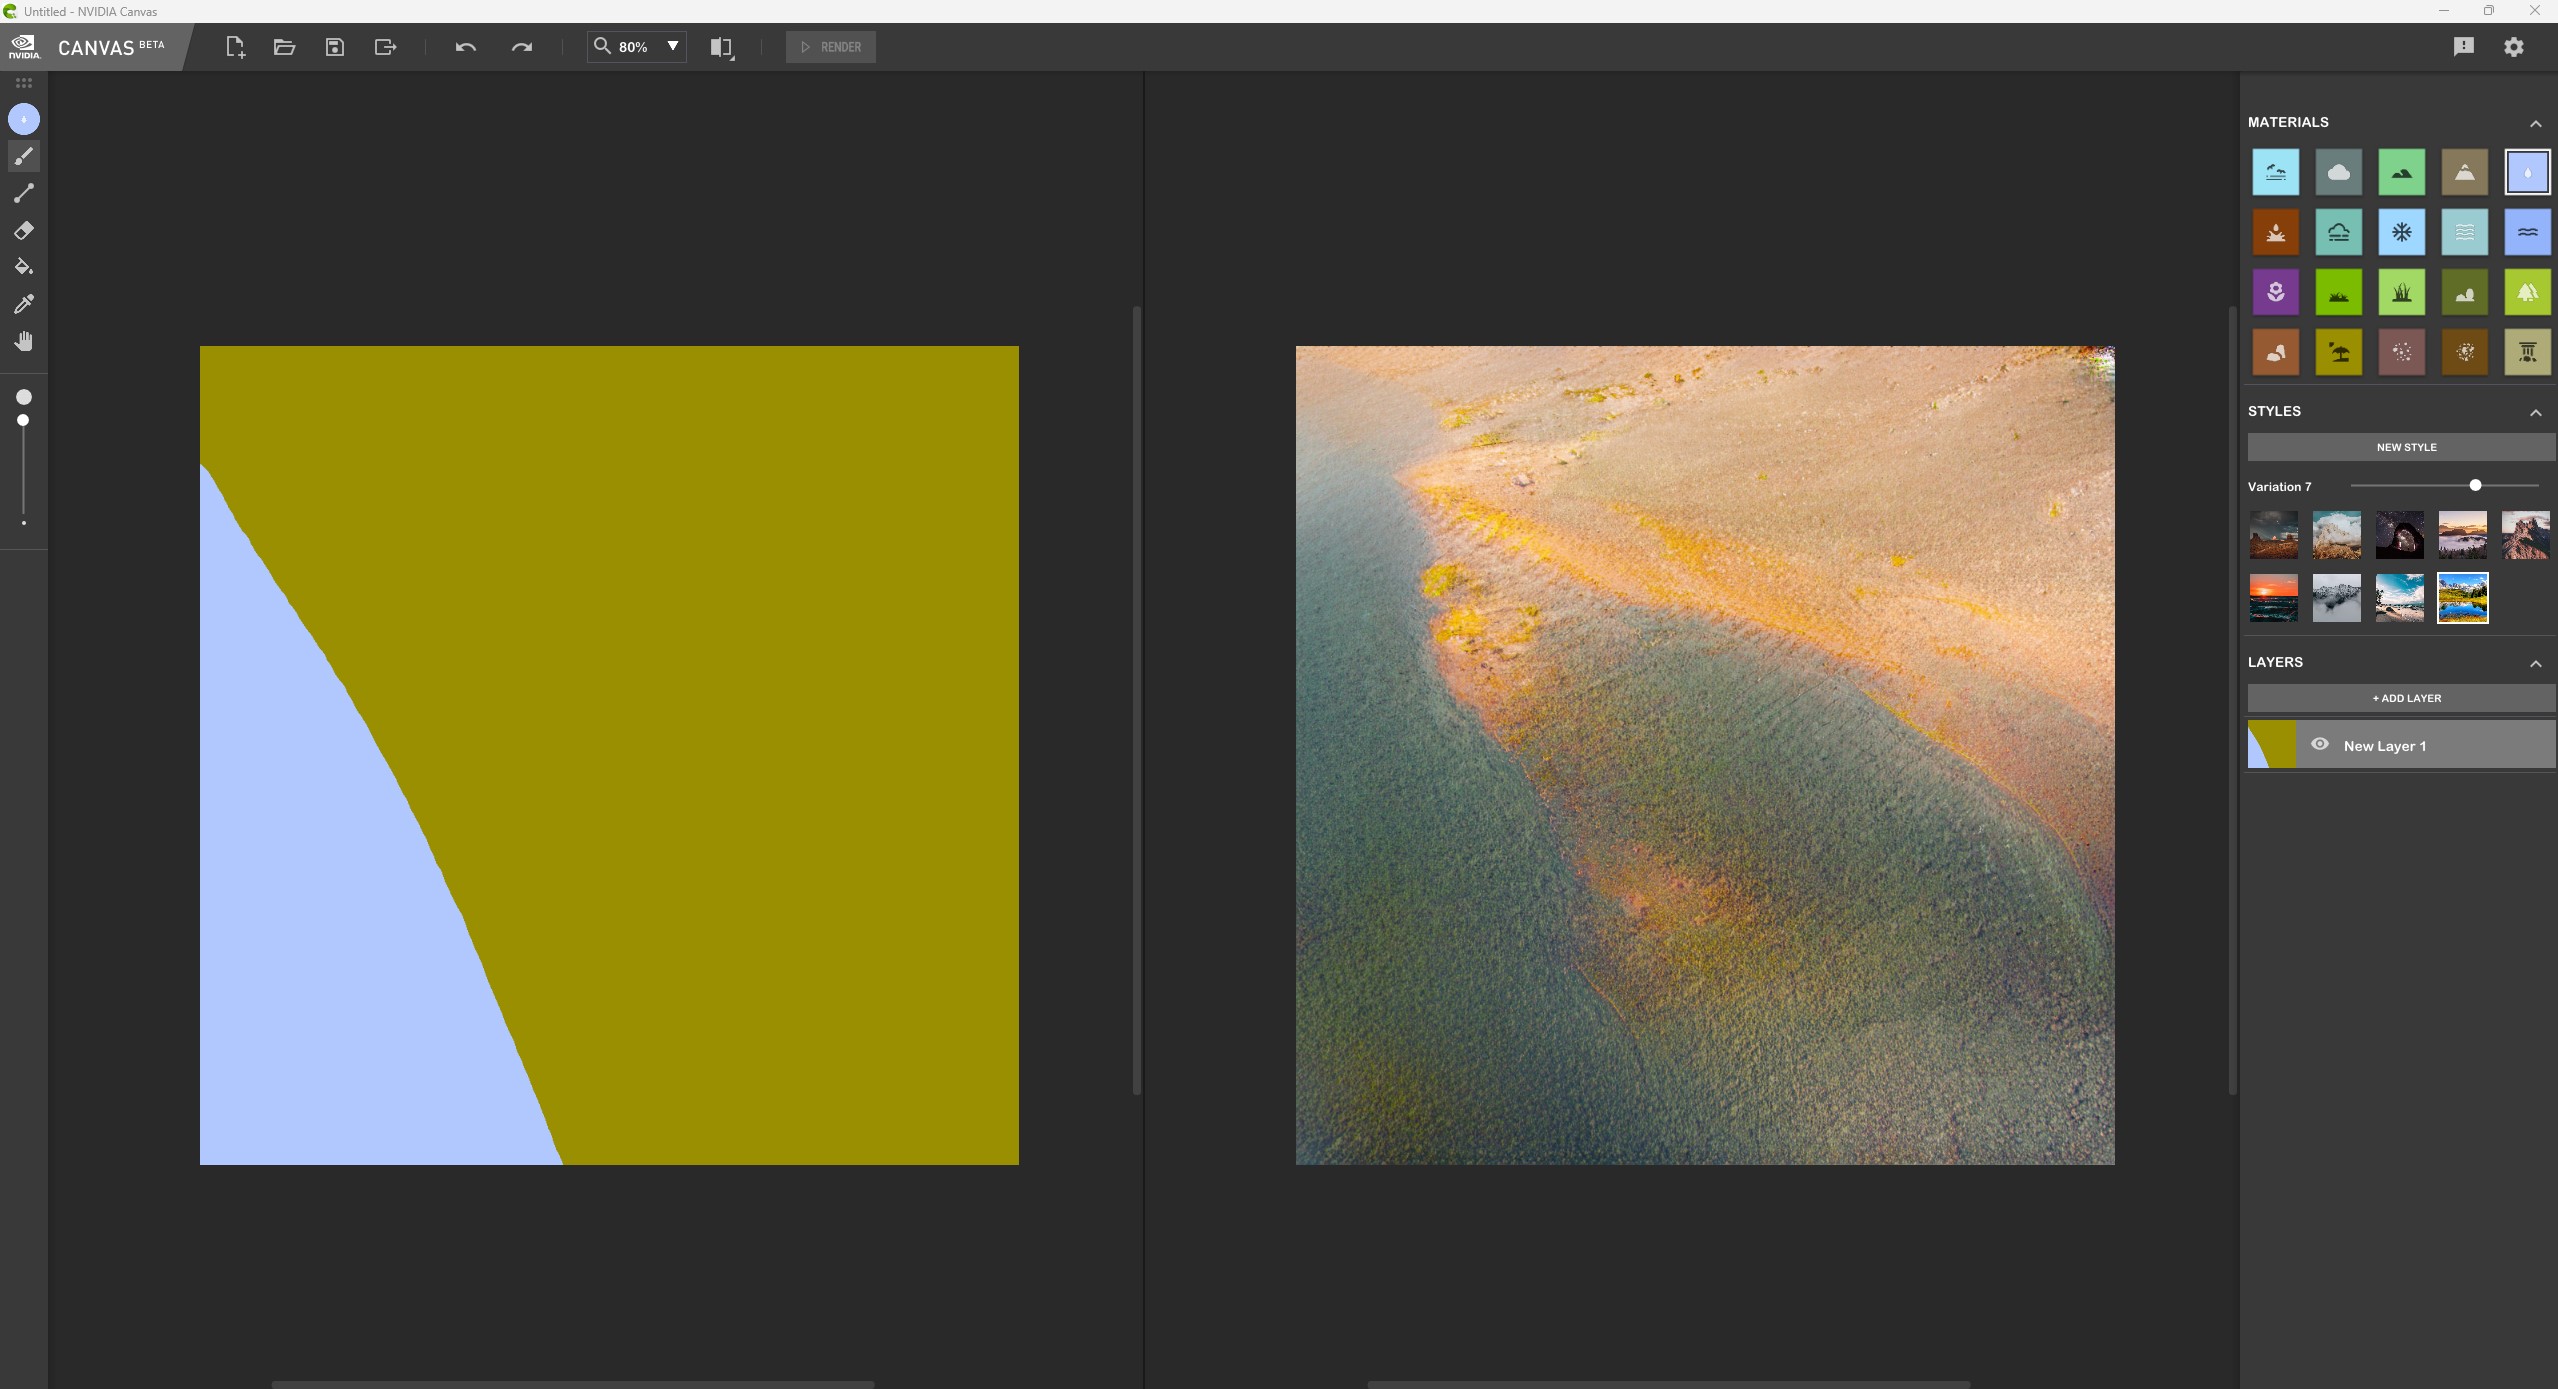Choose the Snow snowflake material
Viewport: 2558px width, 1389px height.
[x=2402, y=232]
